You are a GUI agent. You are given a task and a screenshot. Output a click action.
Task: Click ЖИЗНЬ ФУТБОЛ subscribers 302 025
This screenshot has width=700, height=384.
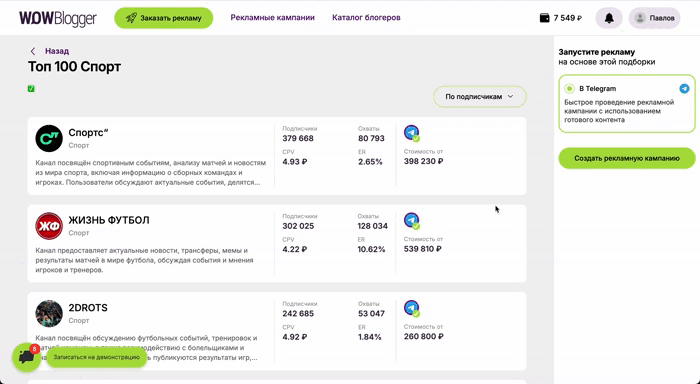298,226
